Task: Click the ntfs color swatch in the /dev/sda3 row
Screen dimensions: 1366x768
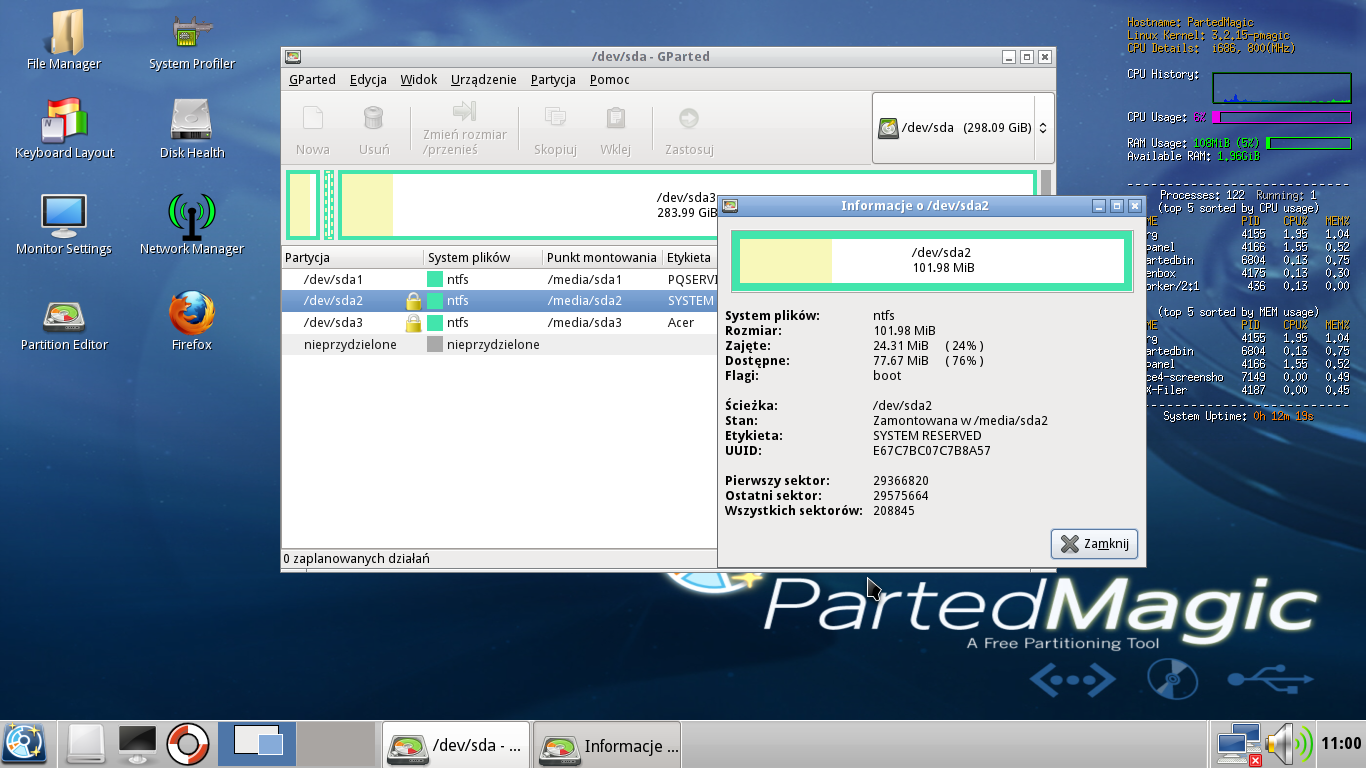Action: pos(435,323)
